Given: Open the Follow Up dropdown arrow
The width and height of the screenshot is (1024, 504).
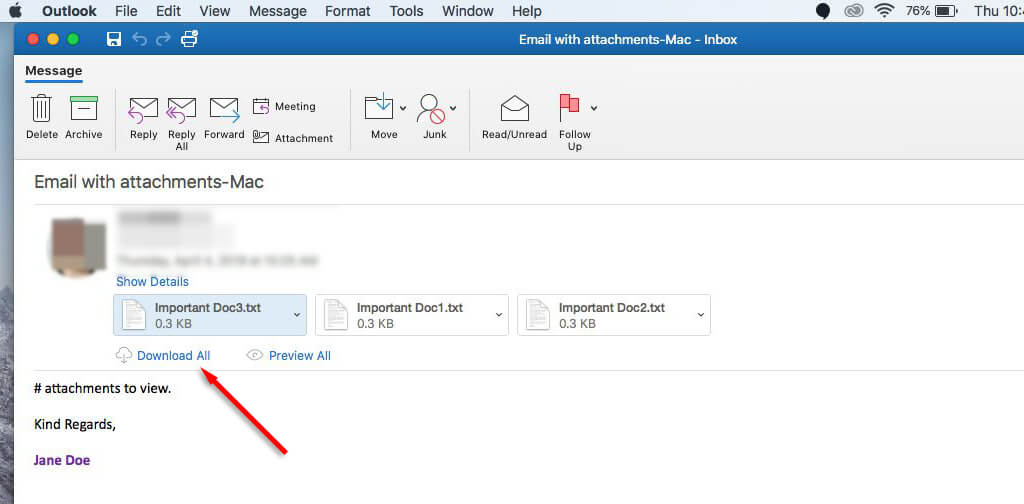Looking at the screenshot, I should 594,108.
